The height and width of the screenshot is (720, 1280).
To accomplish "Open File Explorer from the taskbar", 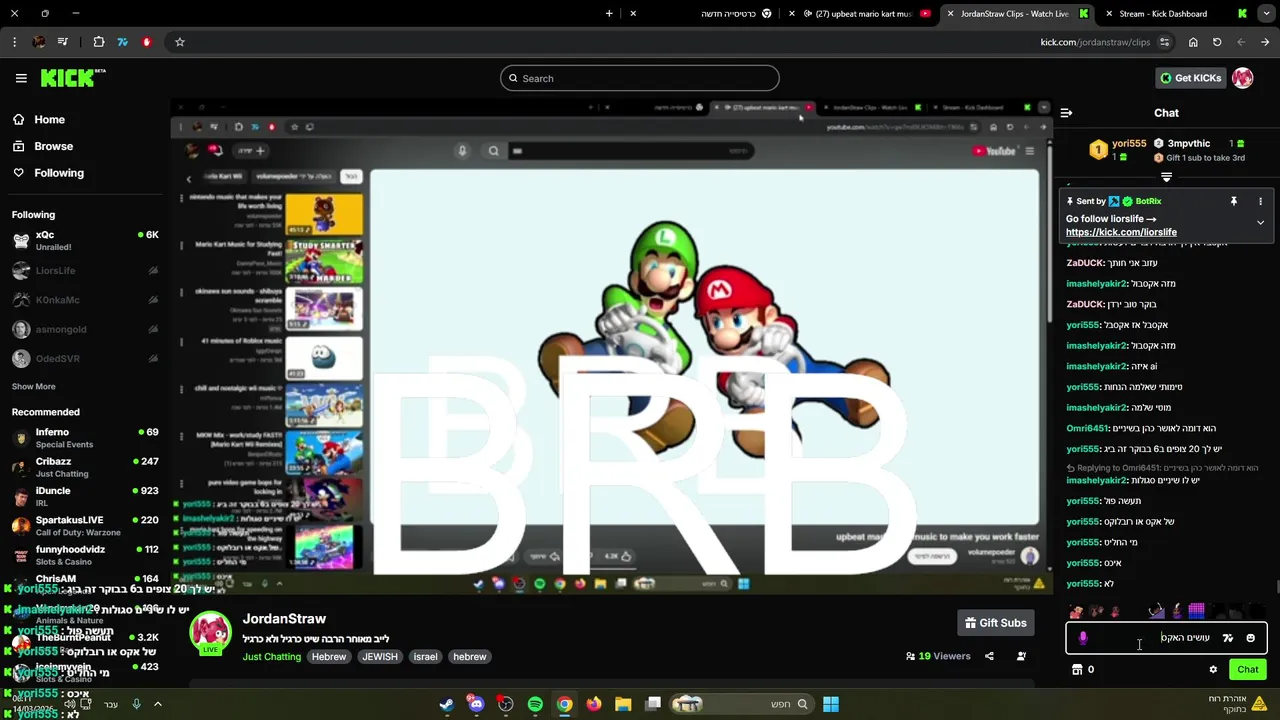I will coord(623,704).
